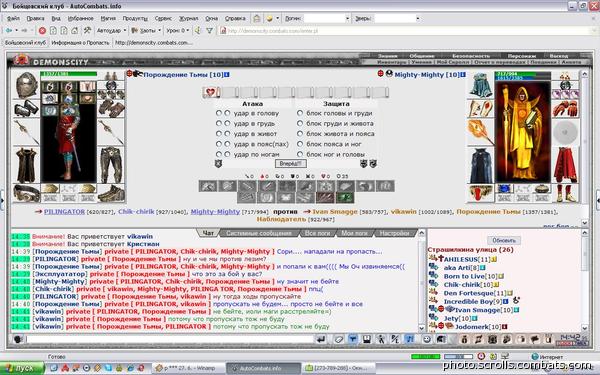
Task: Click the heart ability slot icon
Action: tap(210, 92)
